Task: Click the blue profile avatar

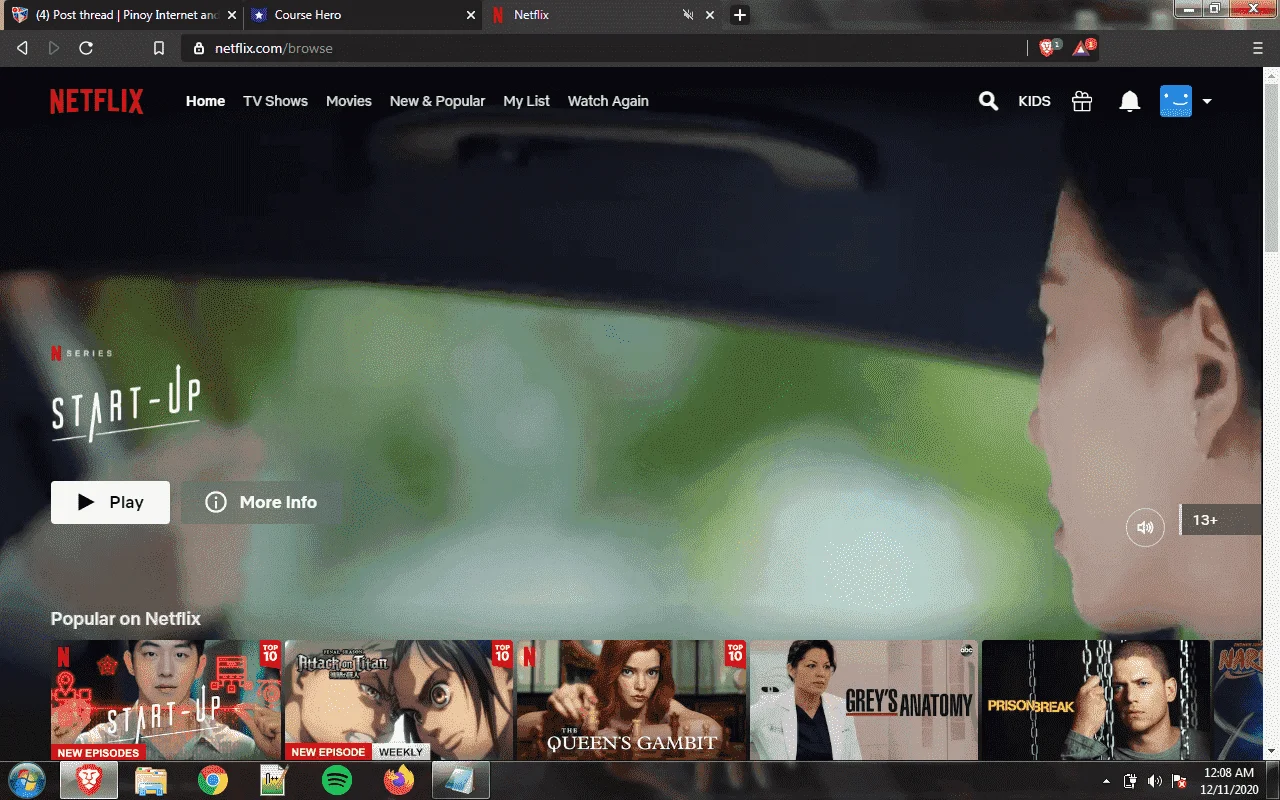Action: pyautogui.click(x=1176, y=101)
